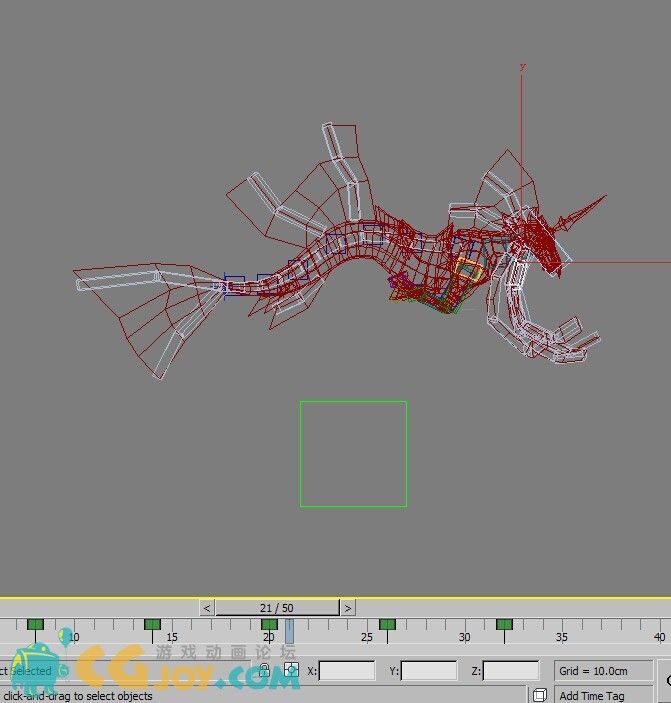
Task: Click the communication center icon beside Add Time Tag
Action: pos(540,695)
